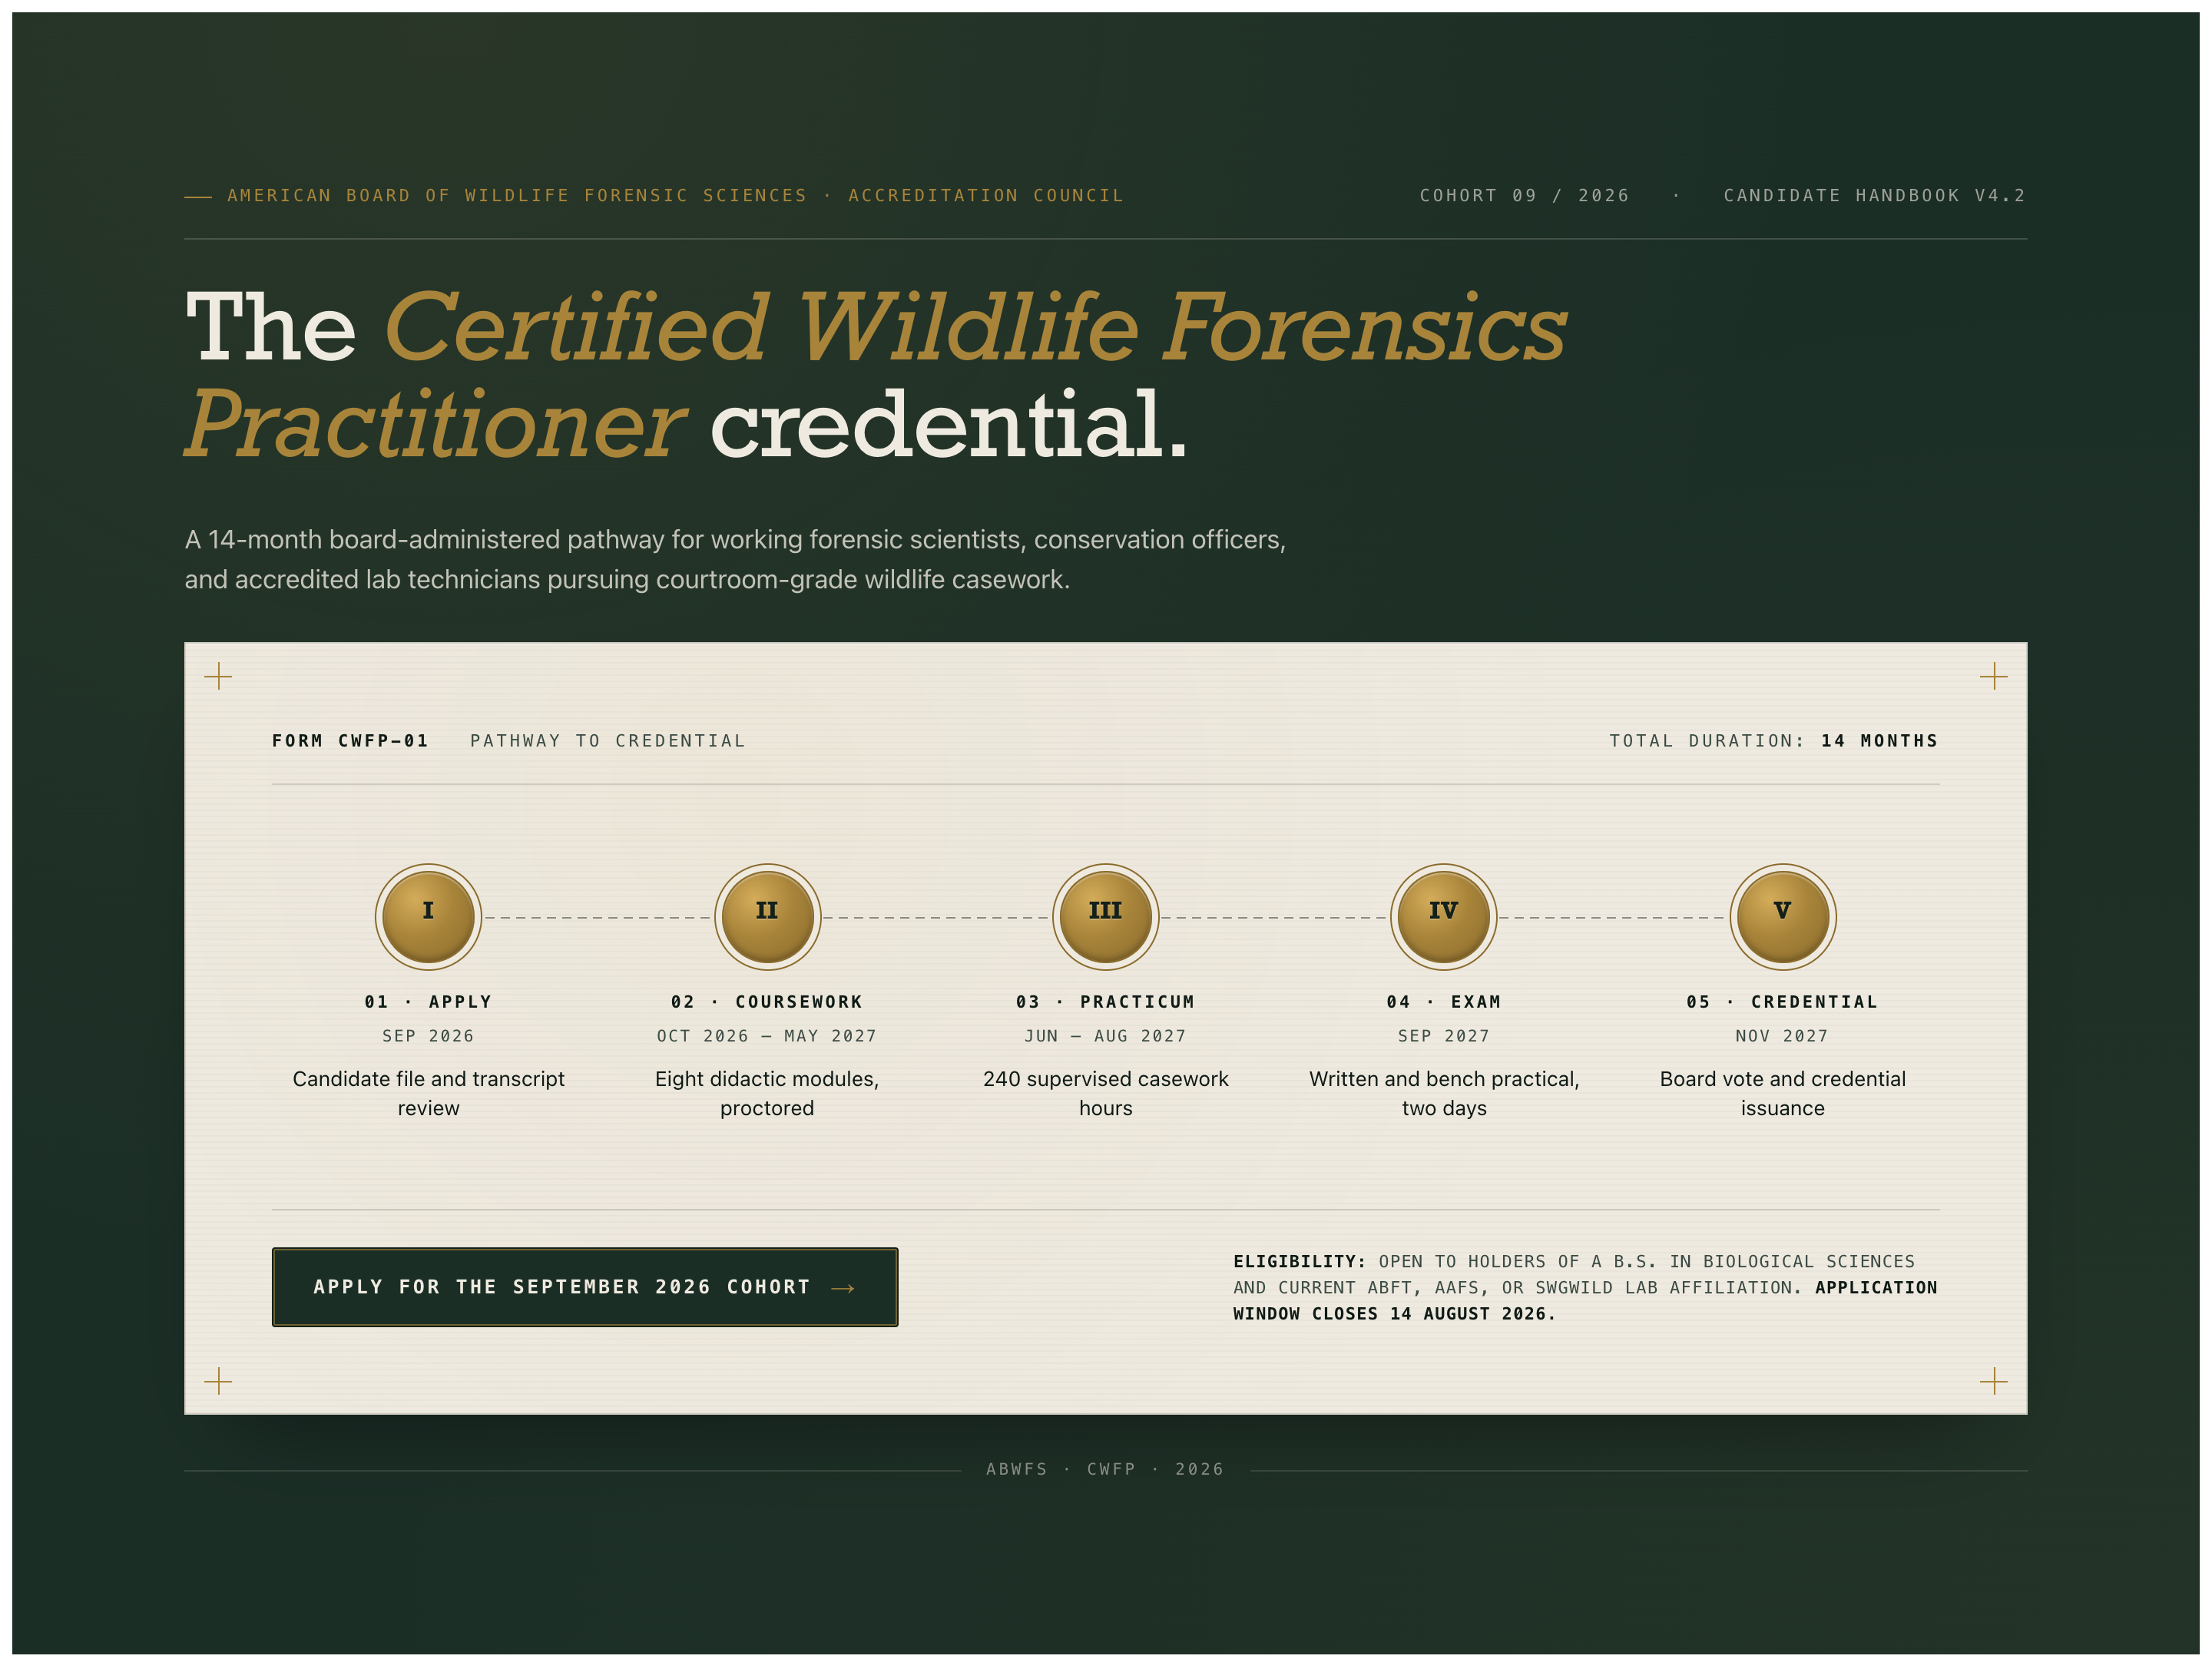Click 'Application window closes 14 August 2026' text
This screenshot has width=2212, height=1659.
point(1585,1300)
